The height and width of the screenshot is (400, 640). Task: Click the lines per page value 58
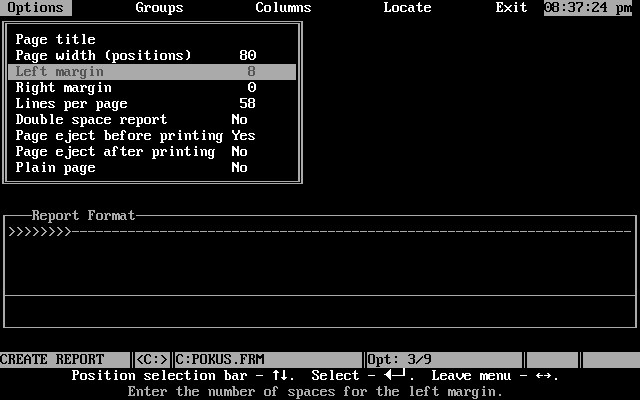pos(248,104)
